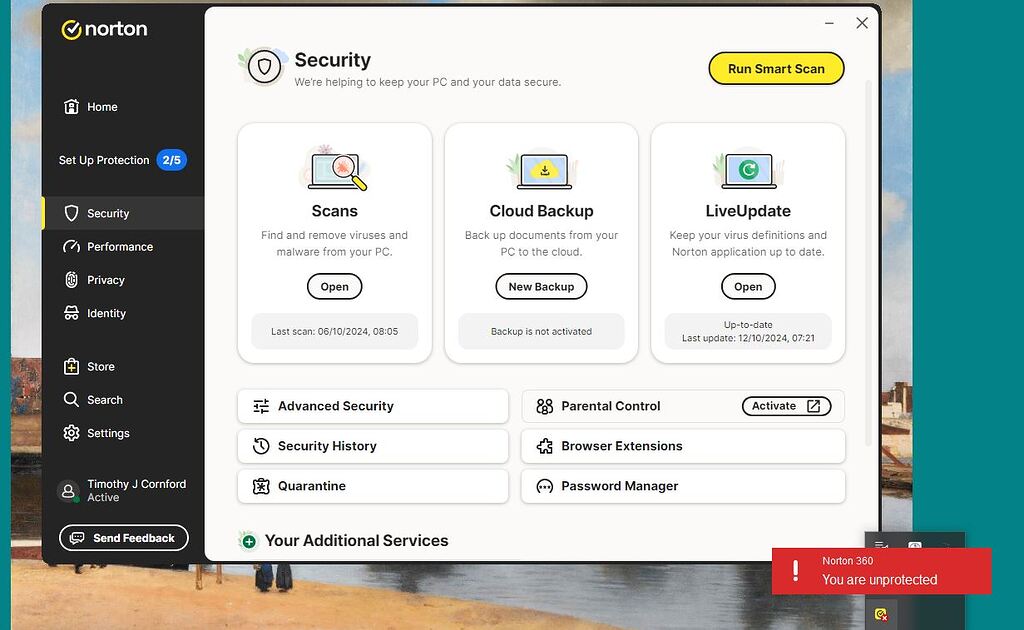Open Parental Control via the Activate button
Viewport: 1024px width, 630px height.
[x=788, y=406]
